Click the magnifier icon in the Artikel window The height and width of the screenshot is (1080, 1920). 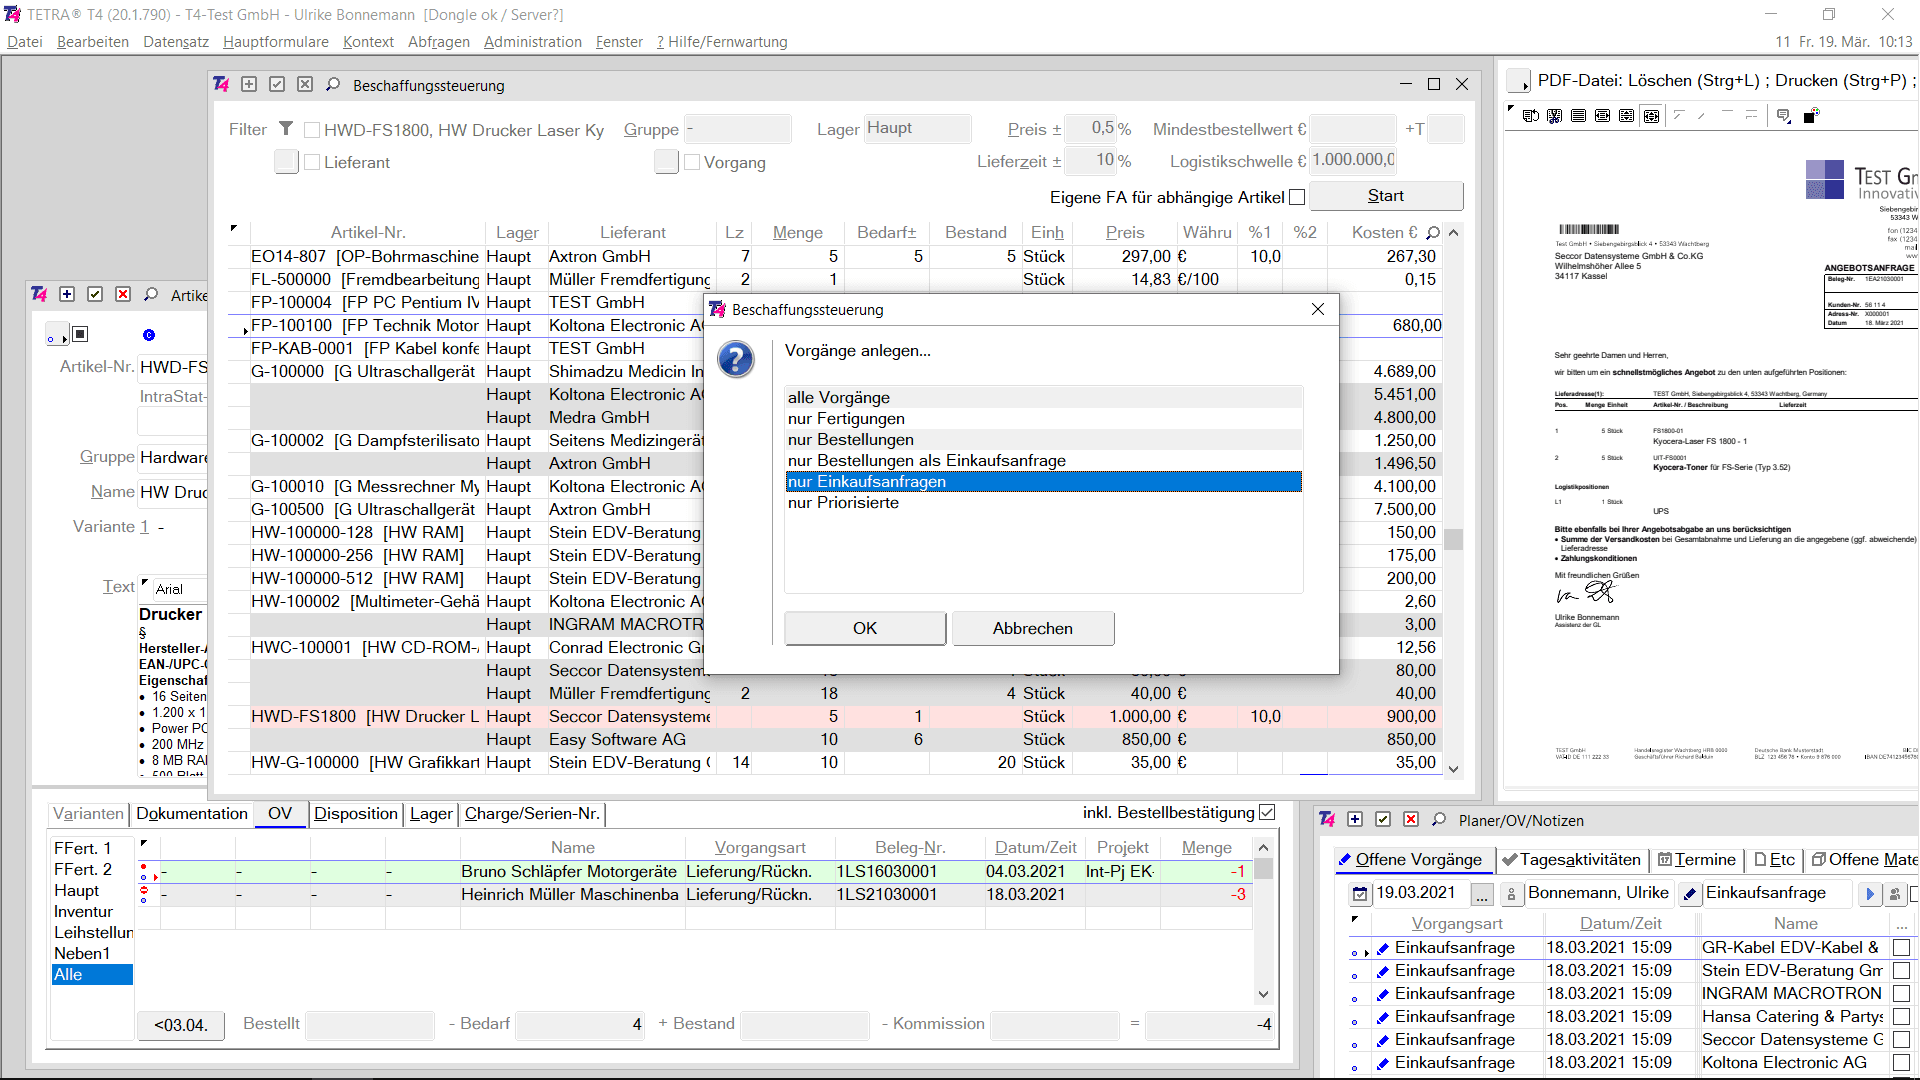[151, 294]
